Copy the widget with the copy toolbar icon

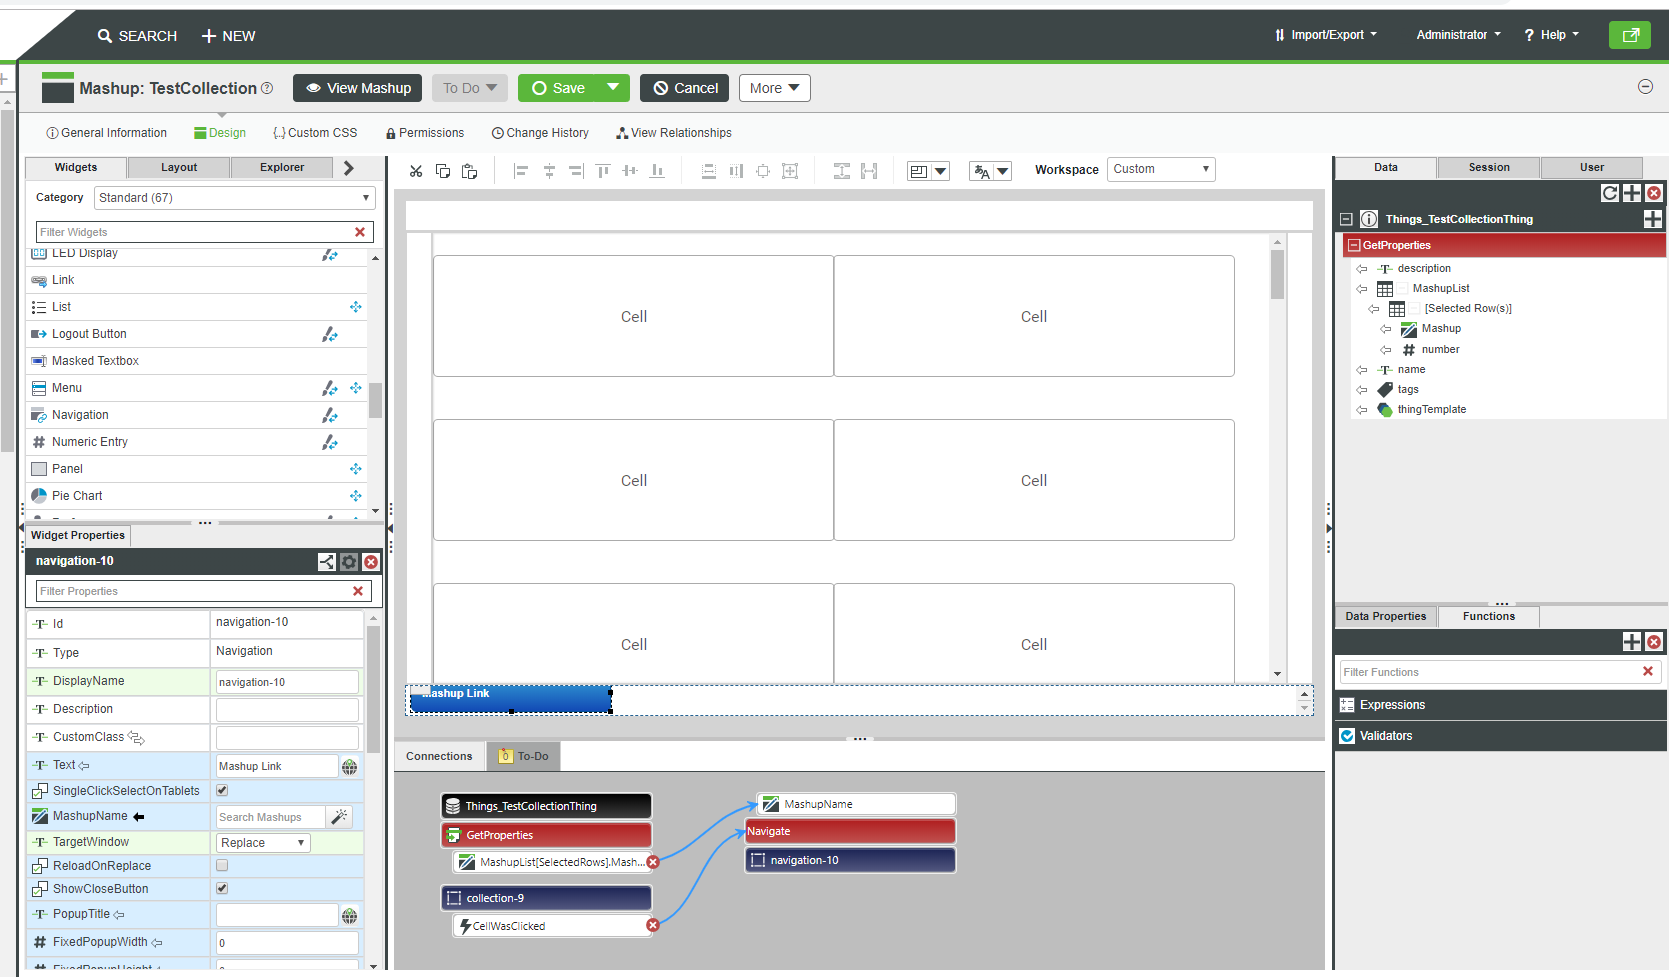(x=443, y=170)
